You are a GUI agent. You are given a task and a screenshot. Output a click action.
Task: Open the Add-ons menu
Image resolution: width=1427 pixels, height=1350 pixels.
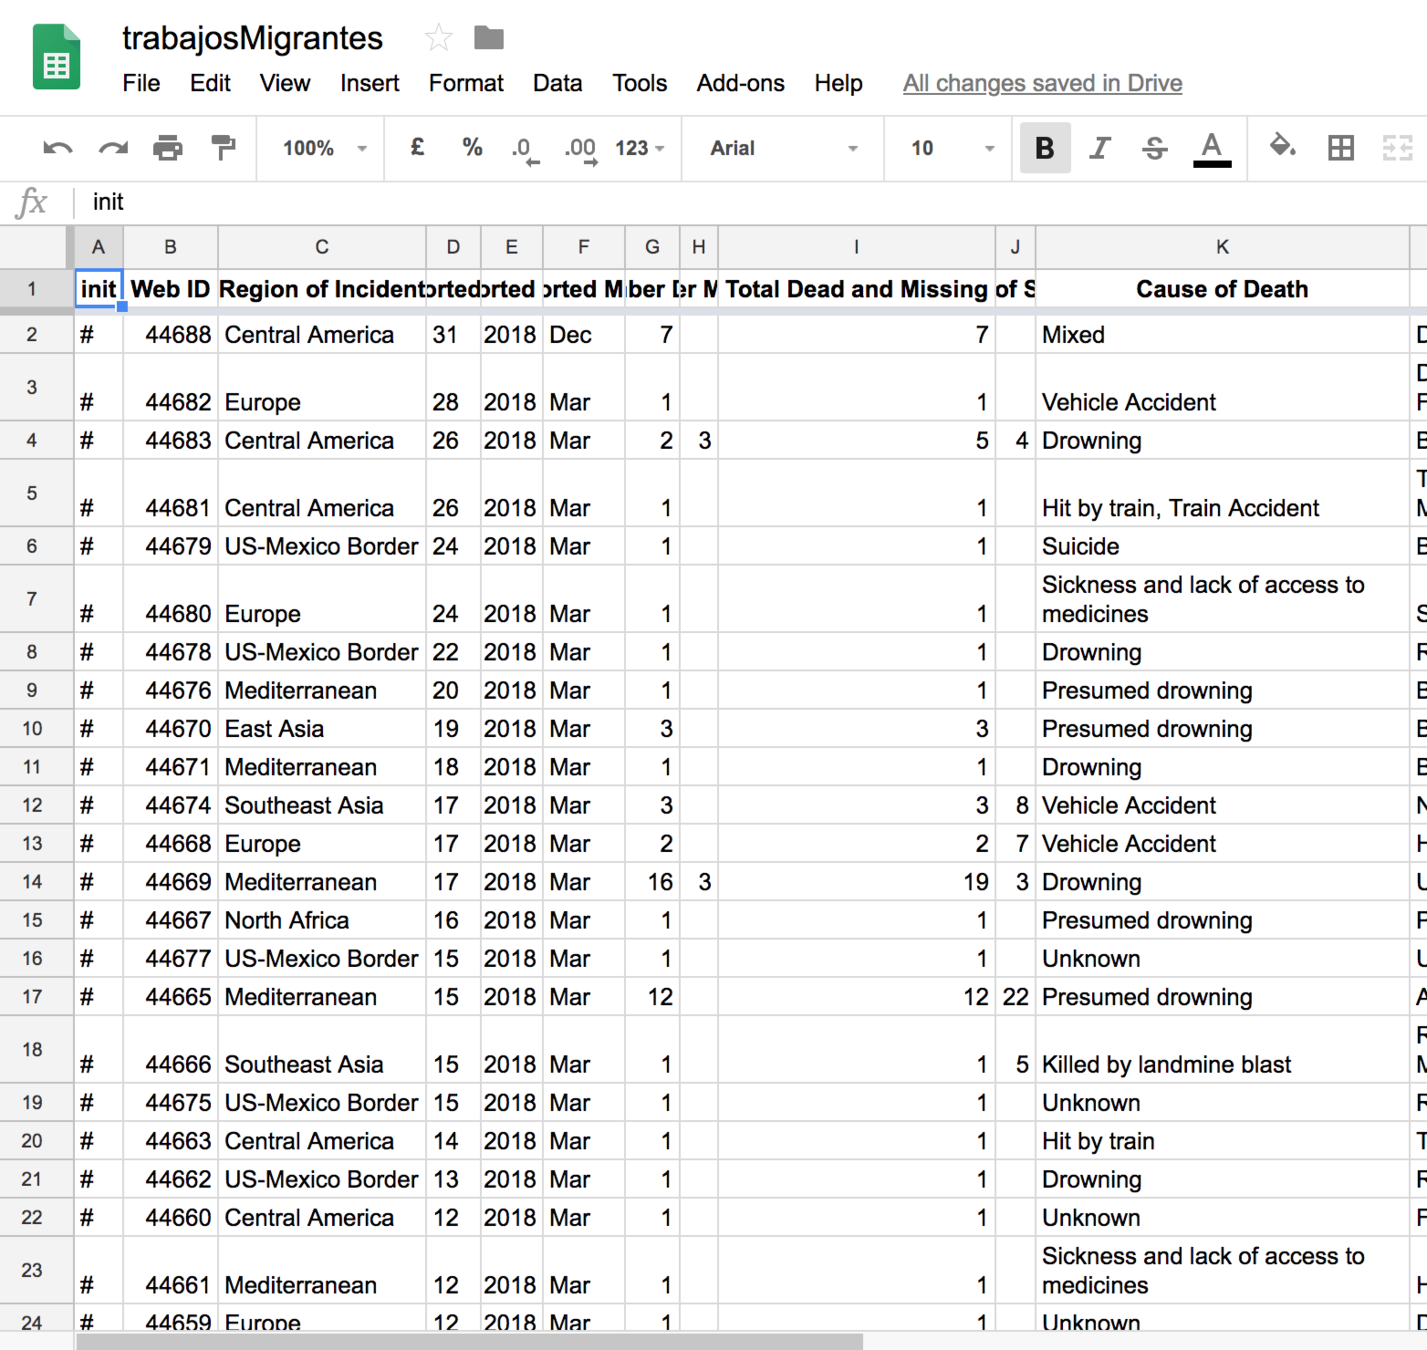(740, 83)
